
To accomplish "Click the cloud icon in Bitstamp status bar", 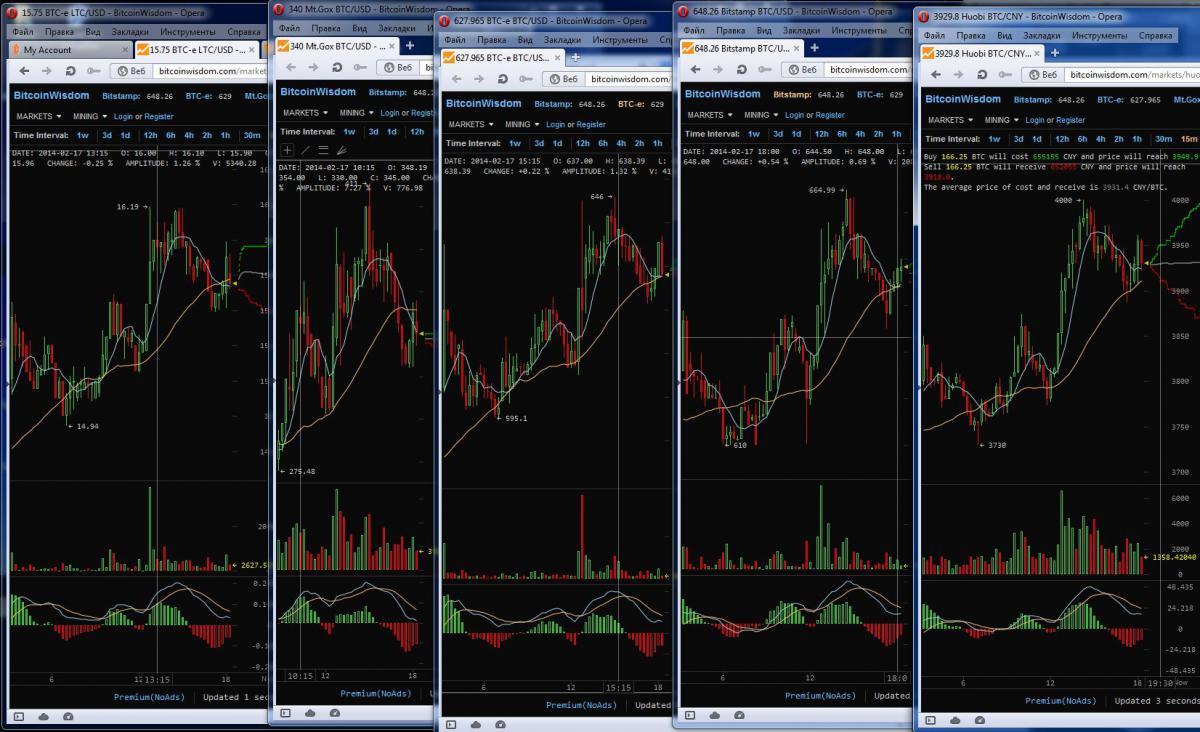I will point(716,715).
